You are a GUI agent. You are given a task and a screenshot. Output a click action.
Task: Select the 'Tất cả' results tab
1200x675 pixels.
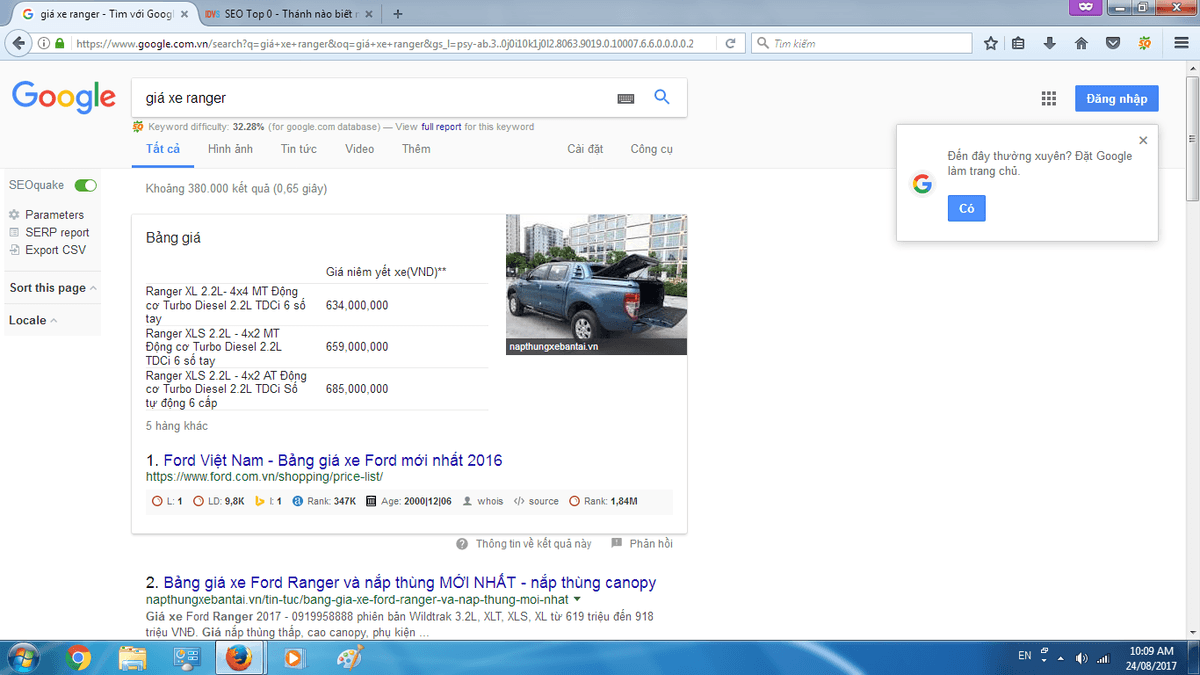click(163, 149)
